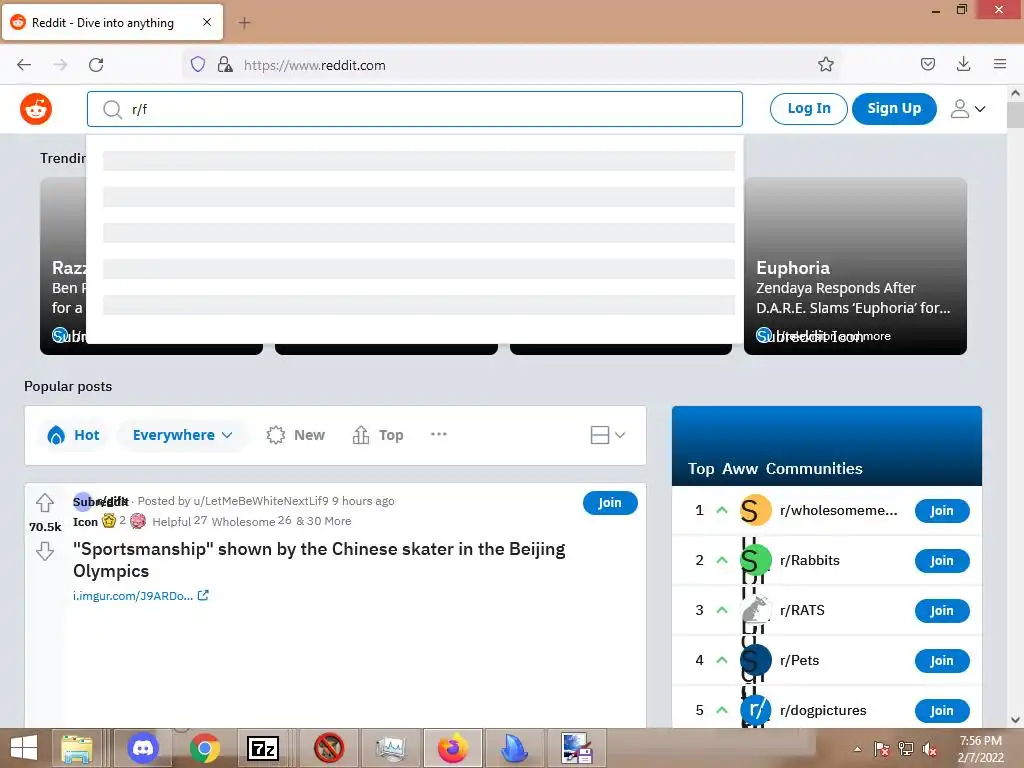Click the r/wholesomememes community avatar
This screenshot has height=768, width=1024.
756,511
